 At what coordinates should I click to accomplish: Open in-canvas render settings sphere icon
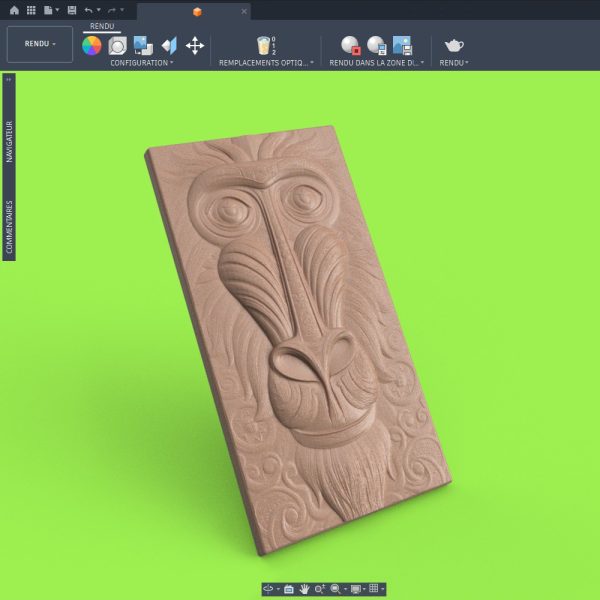(x=377, y=45)
